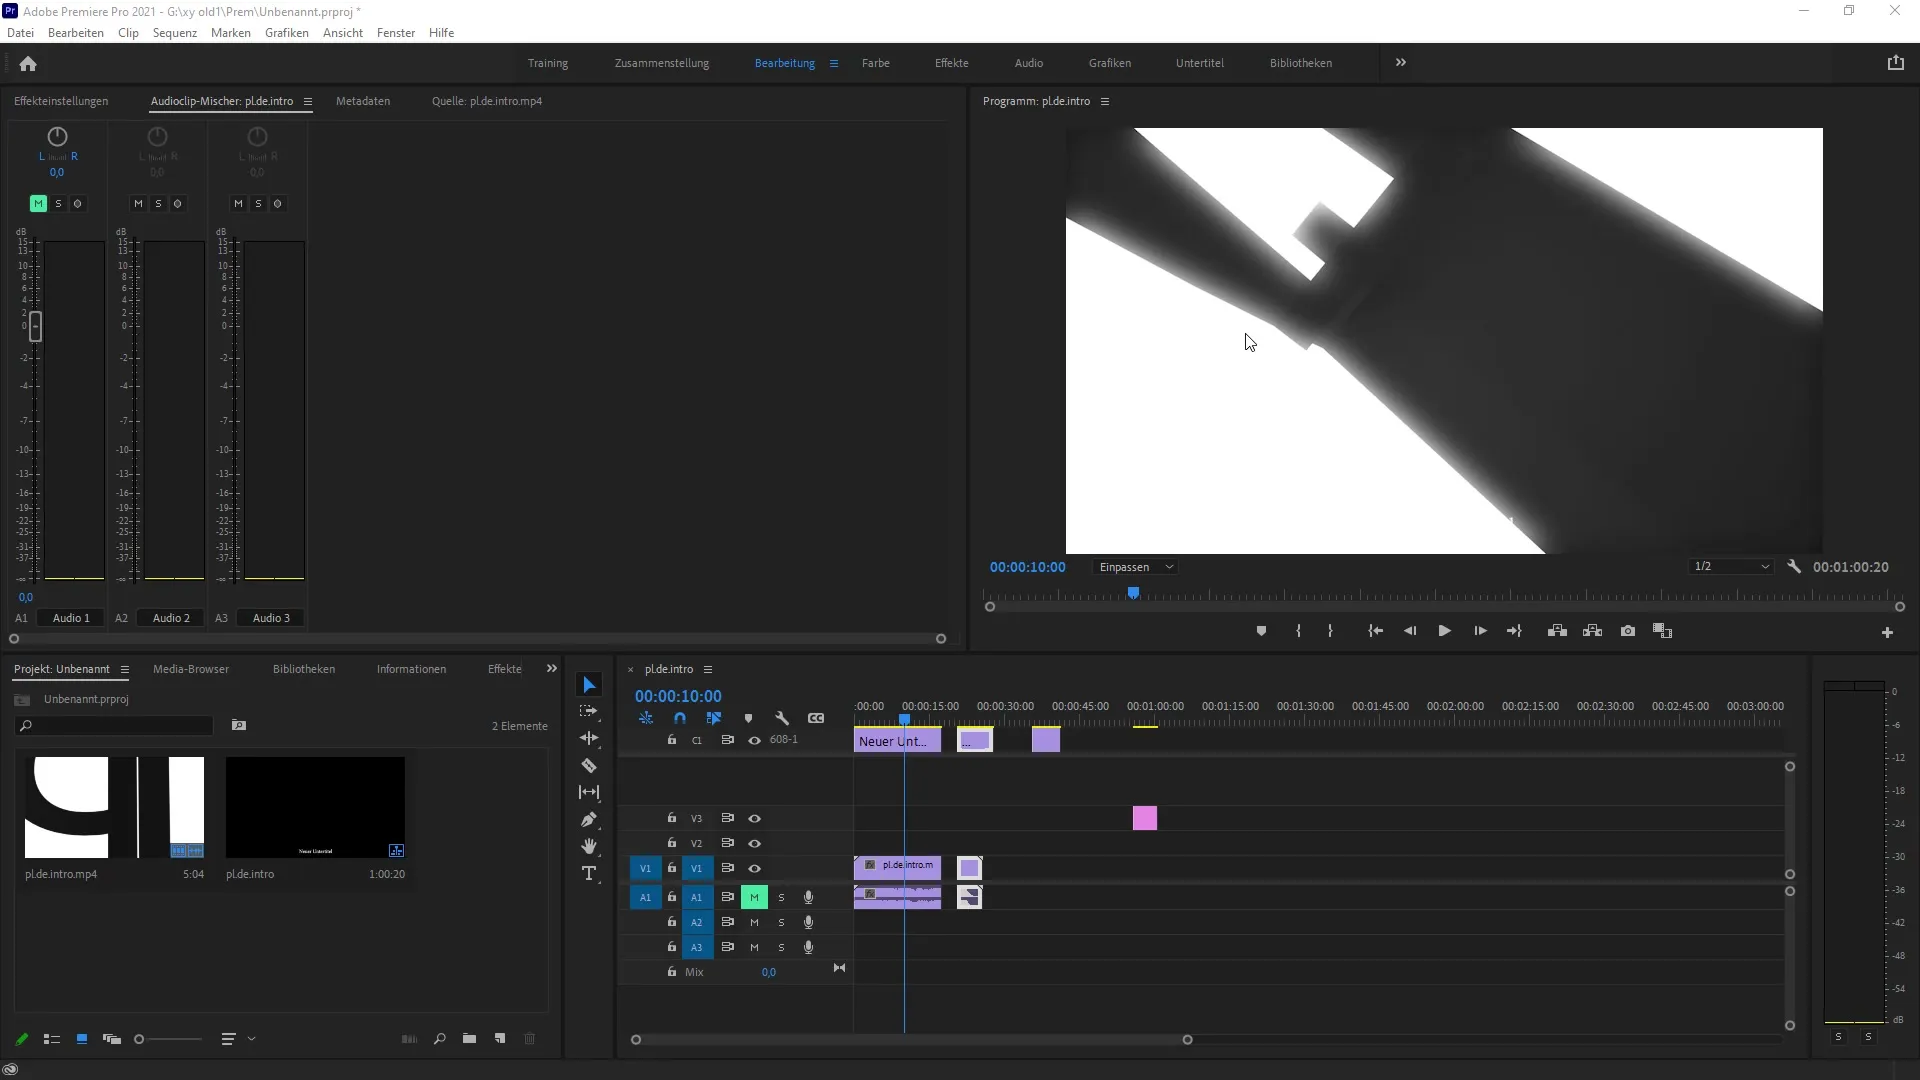
Task: Open sort icons dropdown in Project panel
Action: 237,1039
